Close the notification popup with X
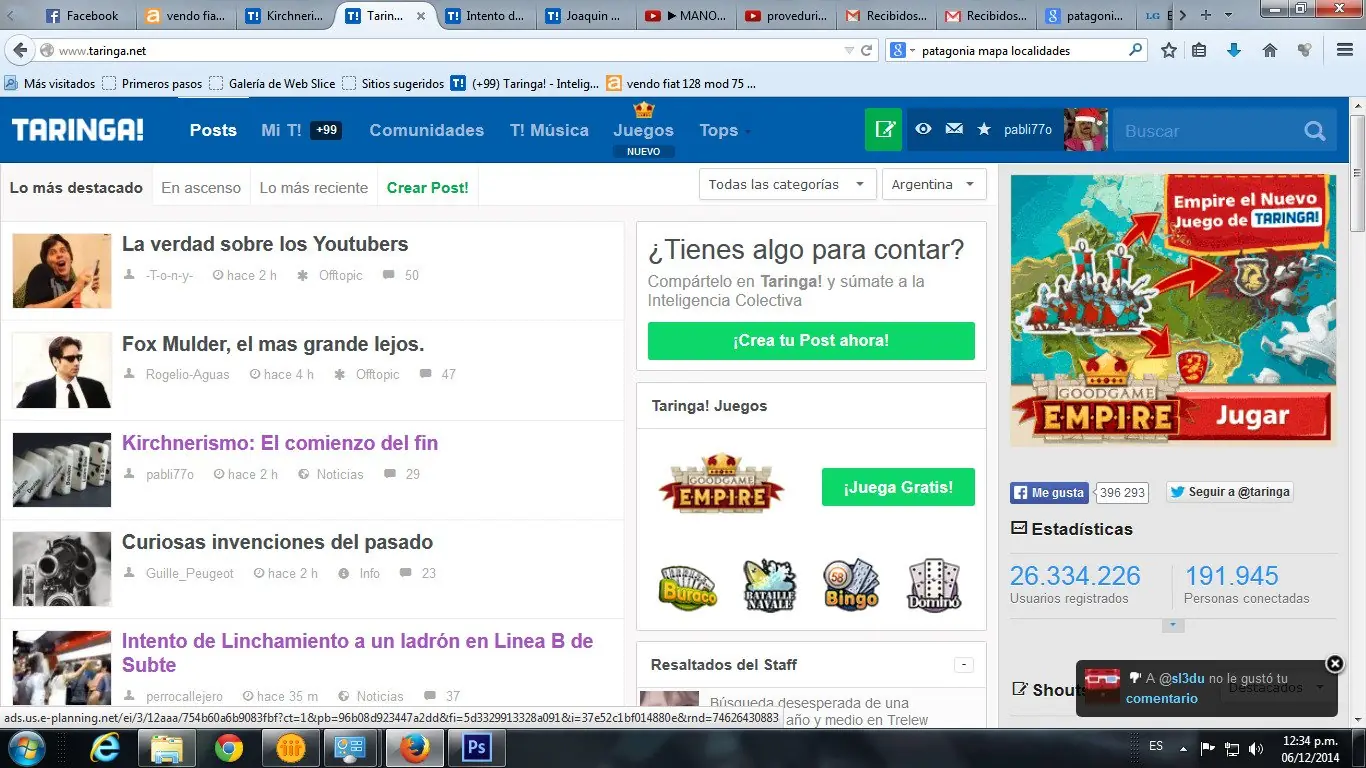The width and height of the screenshot is (1366, 768). point(1335,663)
